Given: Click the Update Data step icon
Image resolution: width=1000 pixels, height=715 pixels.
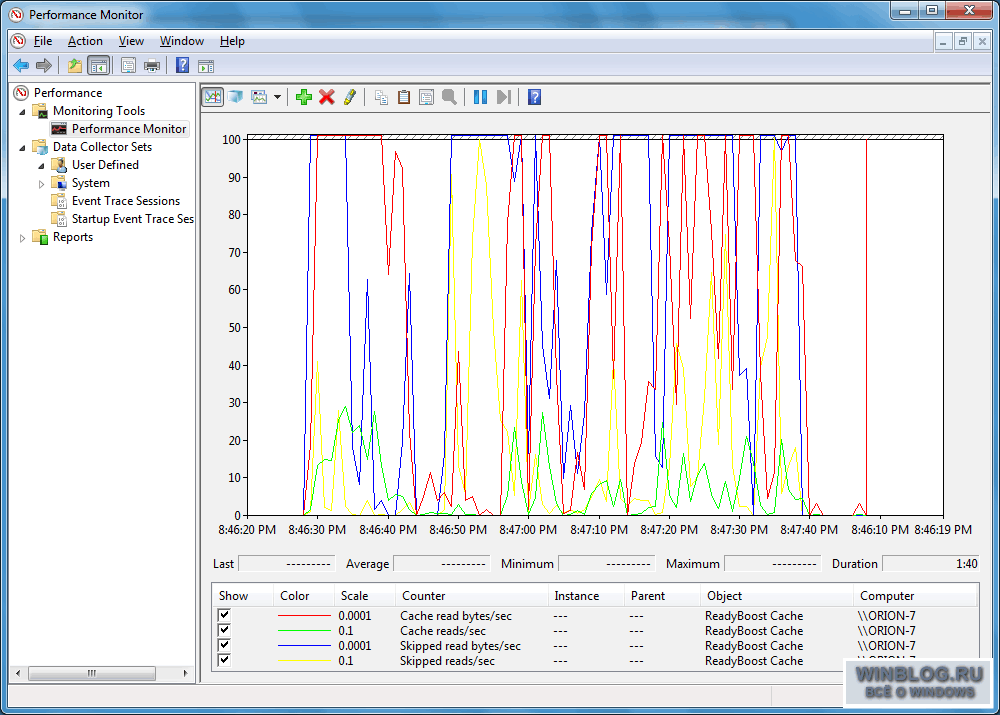Looking at the screenshot, I should click(x=504, y=97).
